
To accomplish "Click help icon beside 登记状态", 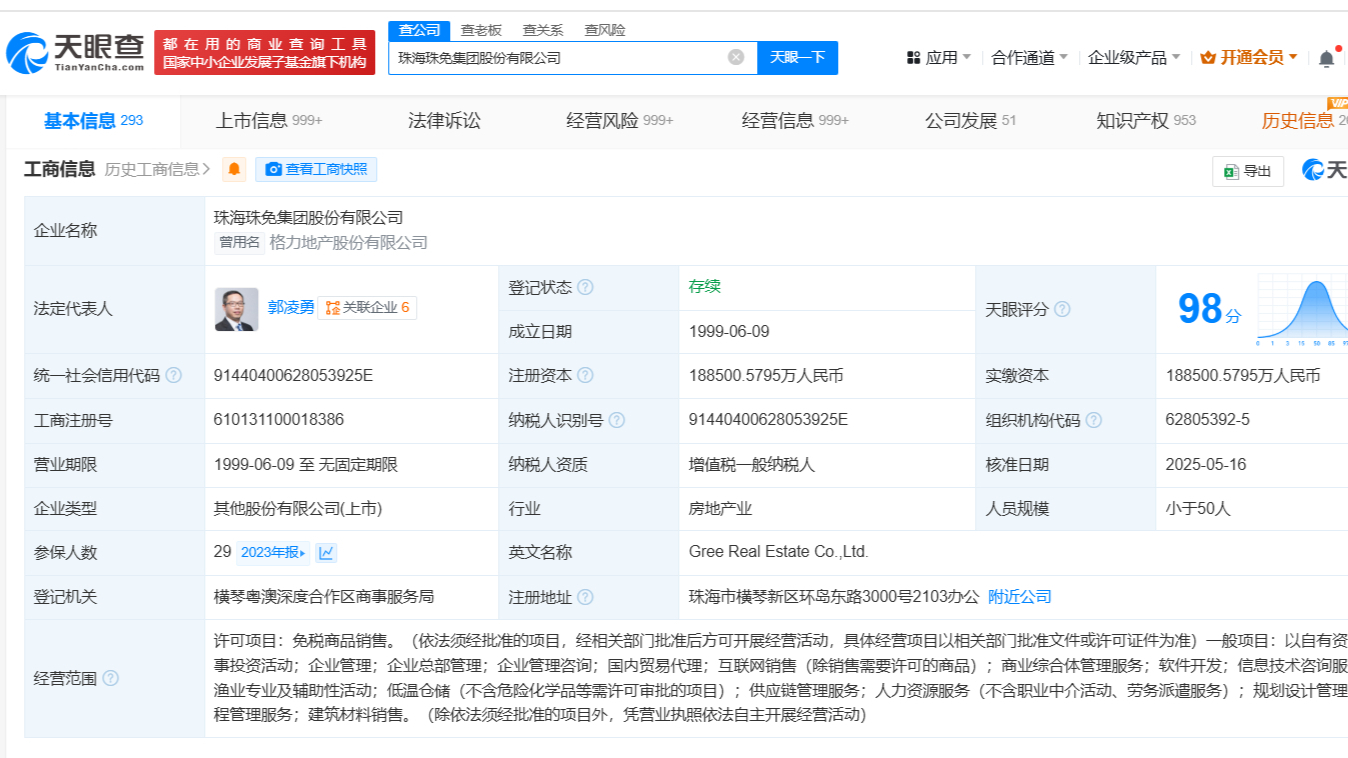I will [585, 288].
